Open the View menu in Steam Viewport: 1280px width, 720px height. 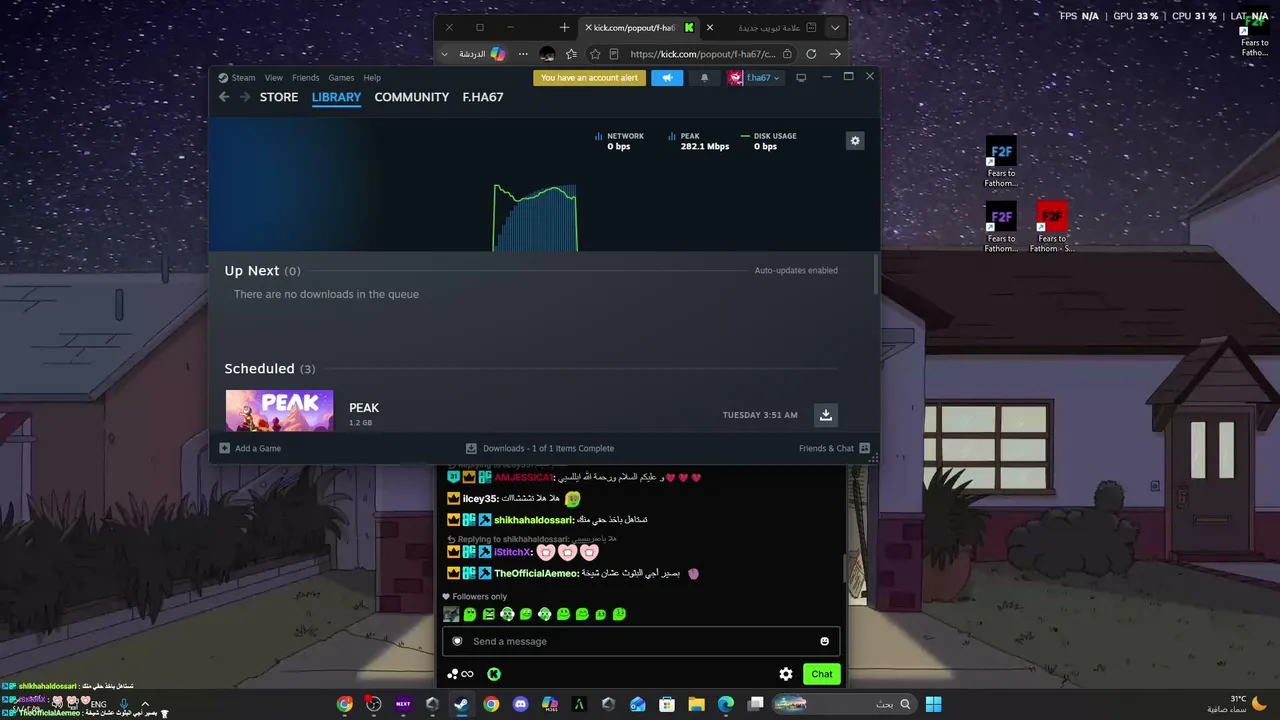pos(273,78)
